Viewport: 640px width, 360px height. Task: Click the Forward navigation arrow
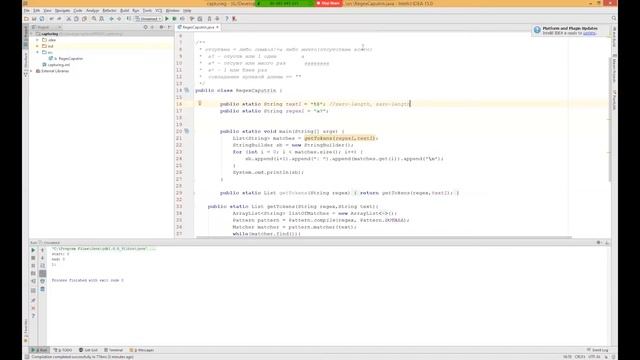pyautogui.click(x=119, y=19)
